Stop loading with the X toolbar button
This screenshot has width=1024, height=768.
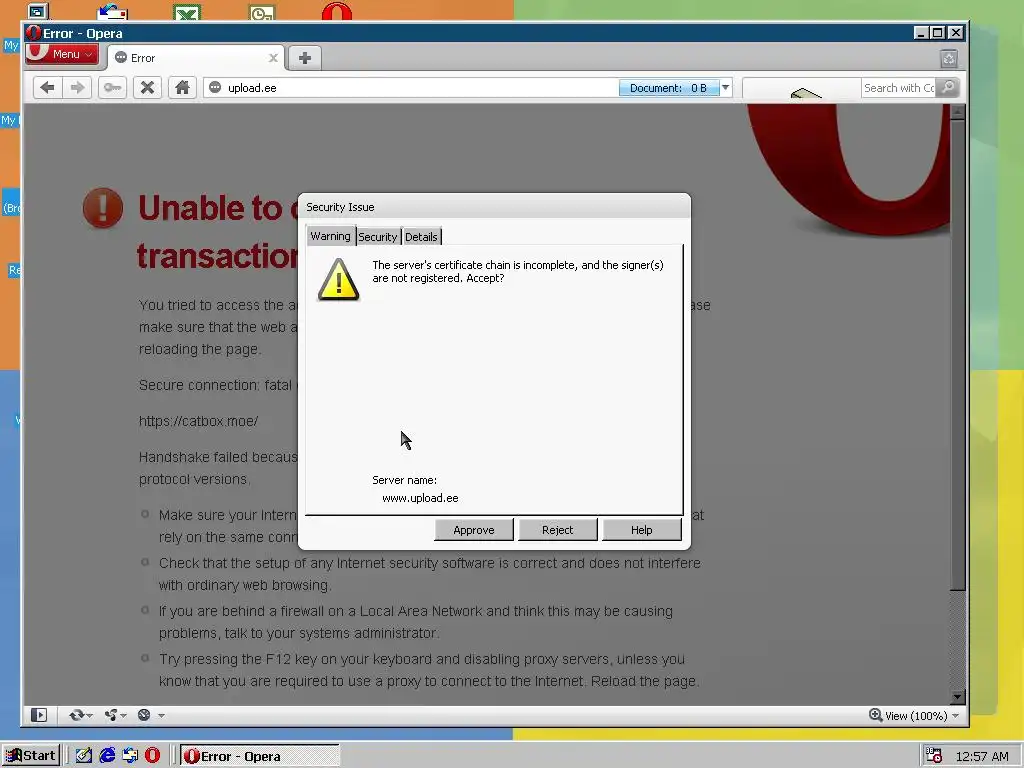148,88
